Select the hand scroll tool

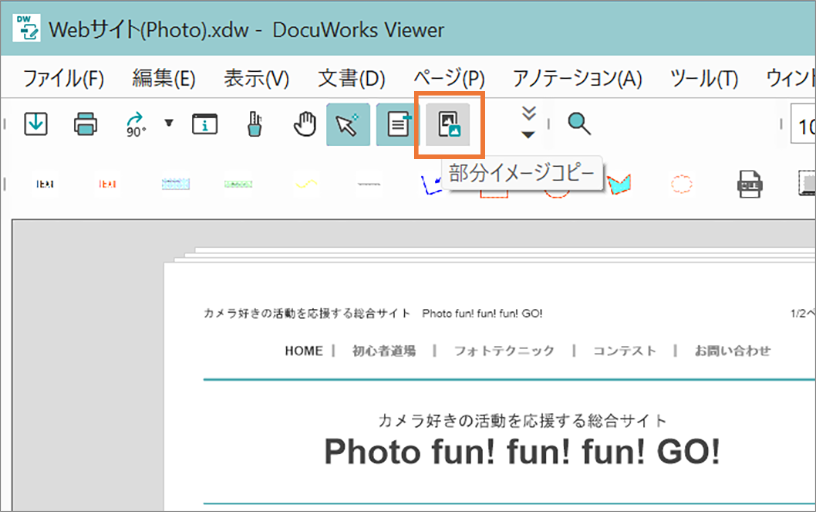(304, 124)
